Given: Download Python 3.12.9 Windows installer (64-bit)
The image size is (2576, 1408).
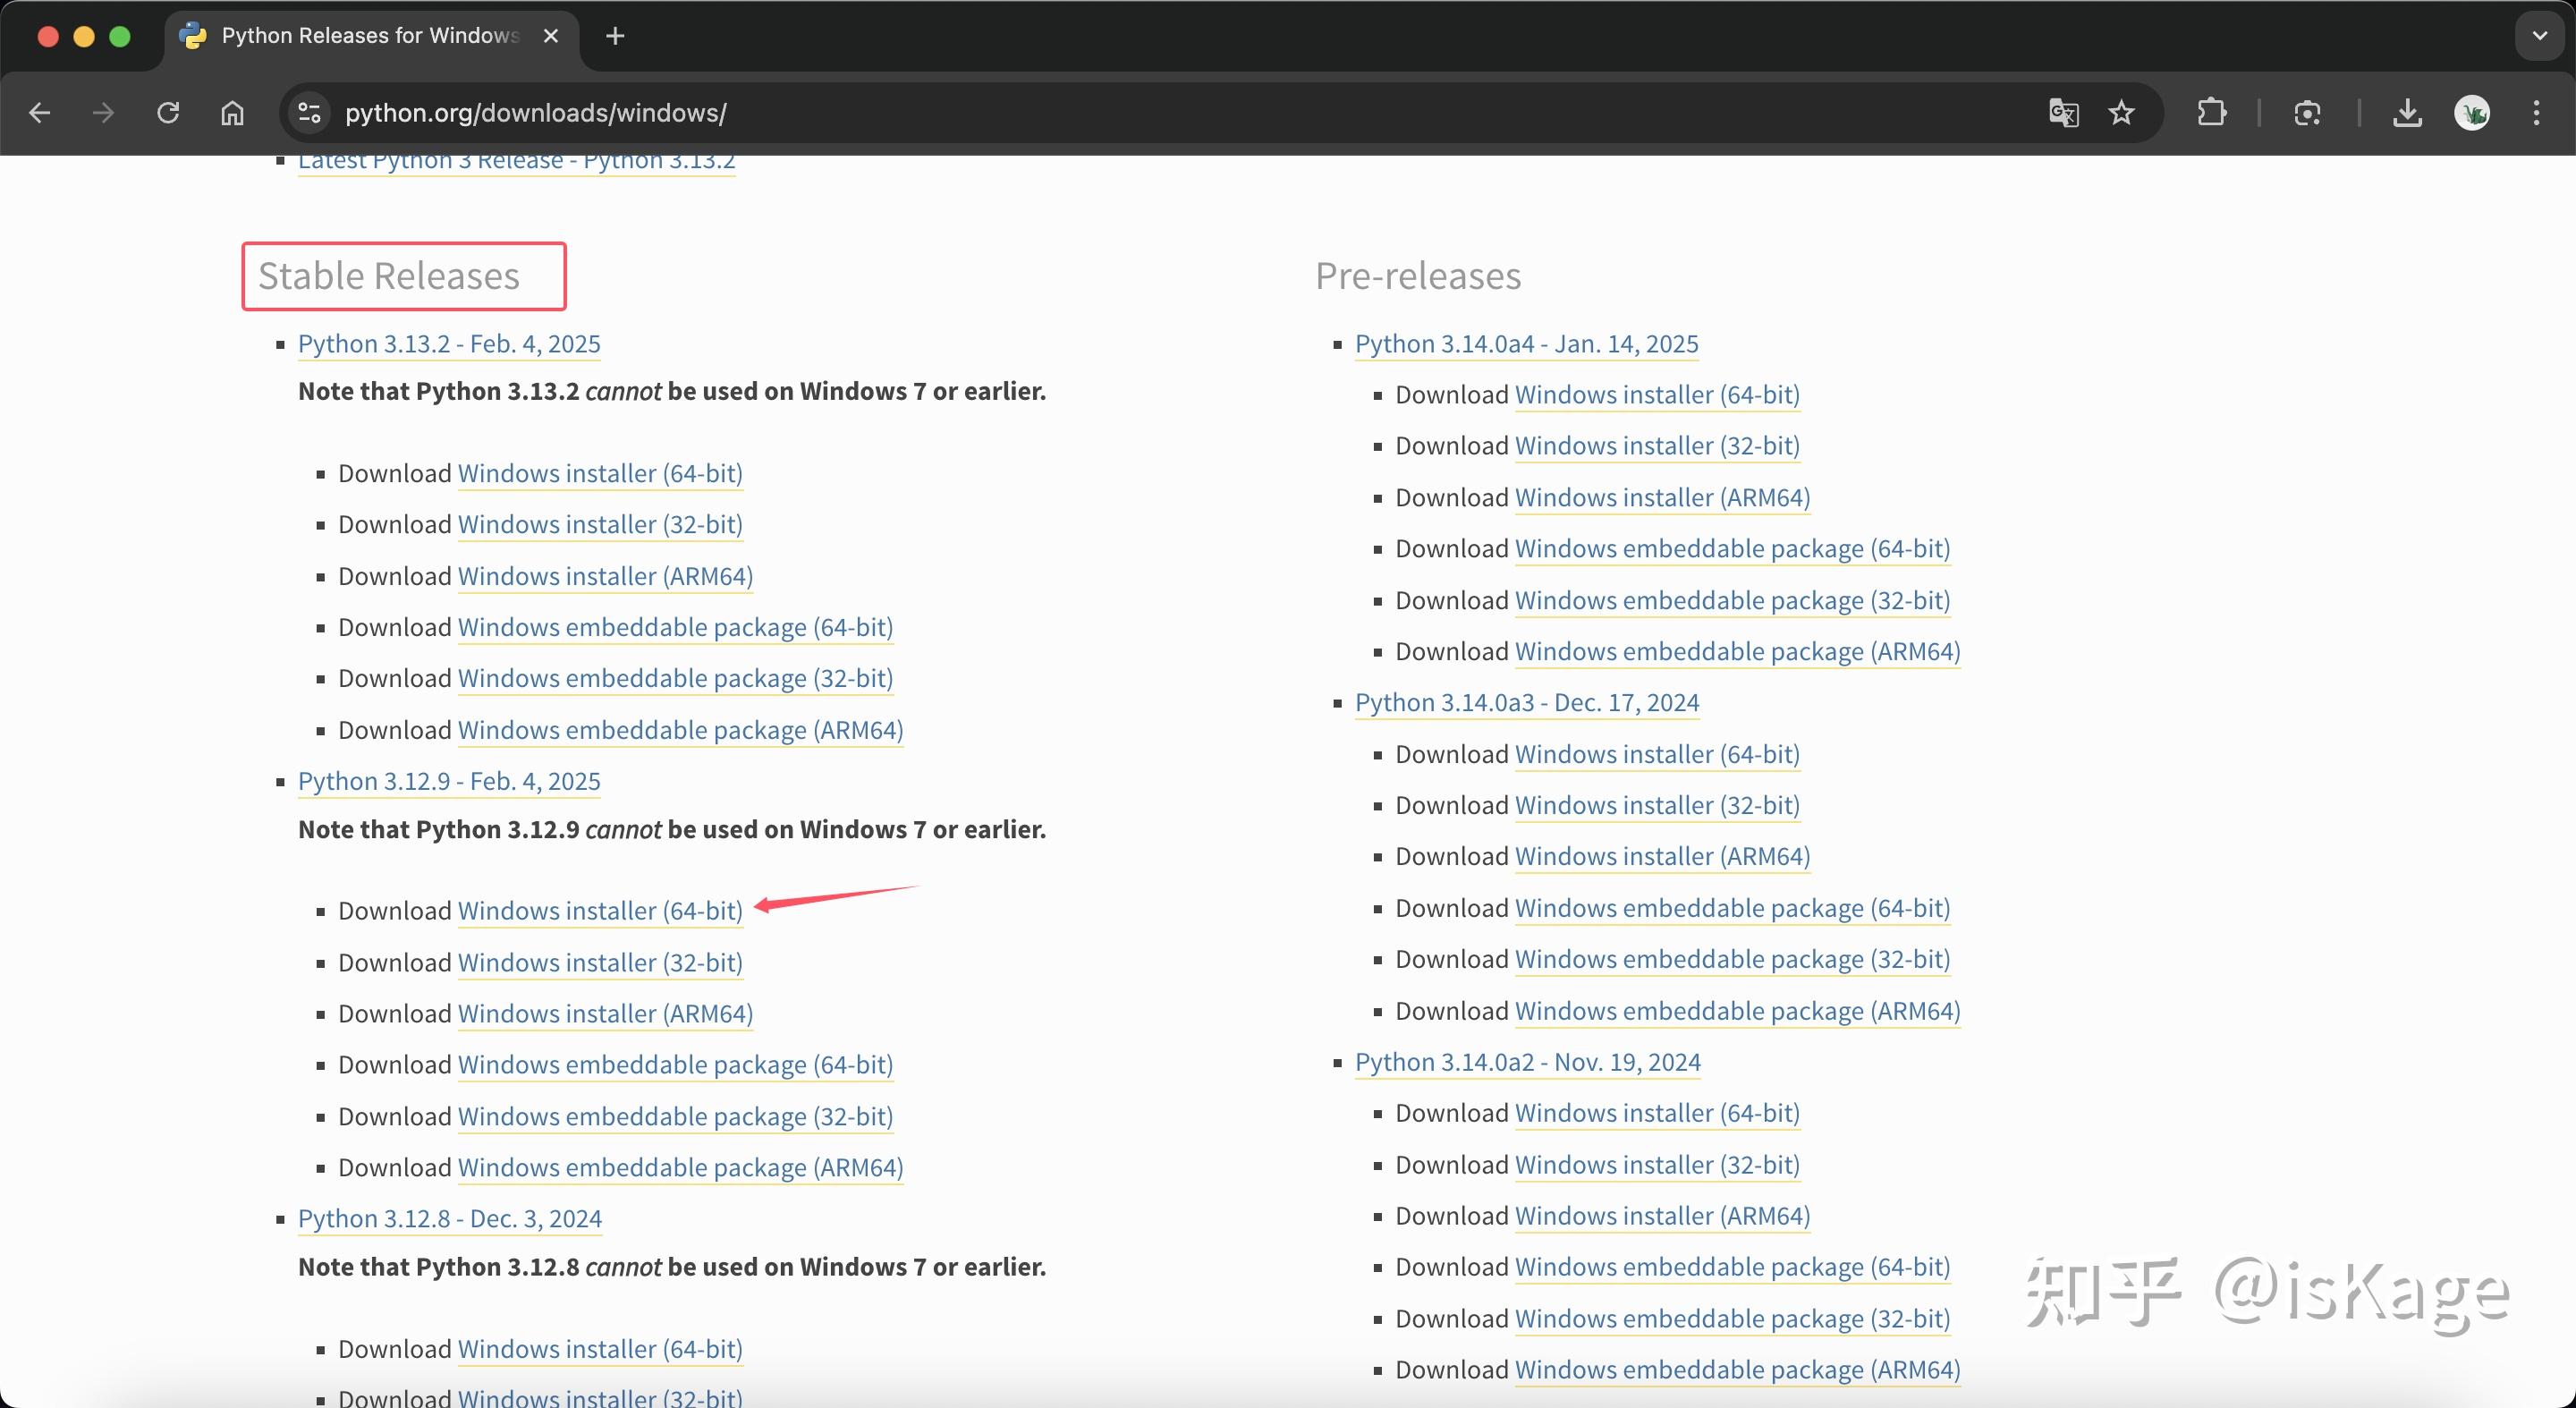Looking at the screenshot, I should (x=600, y=911).
